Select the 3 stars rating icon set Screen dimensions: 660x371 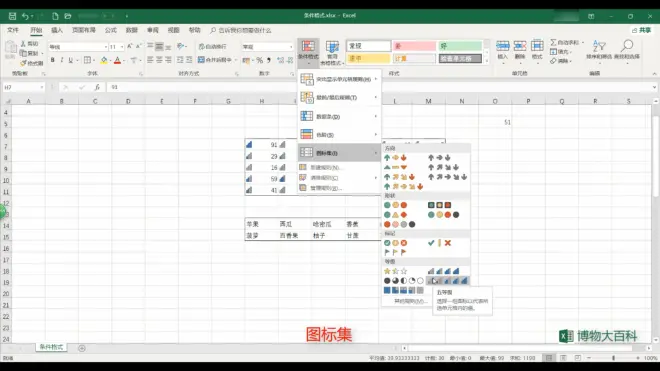[395, 271]
